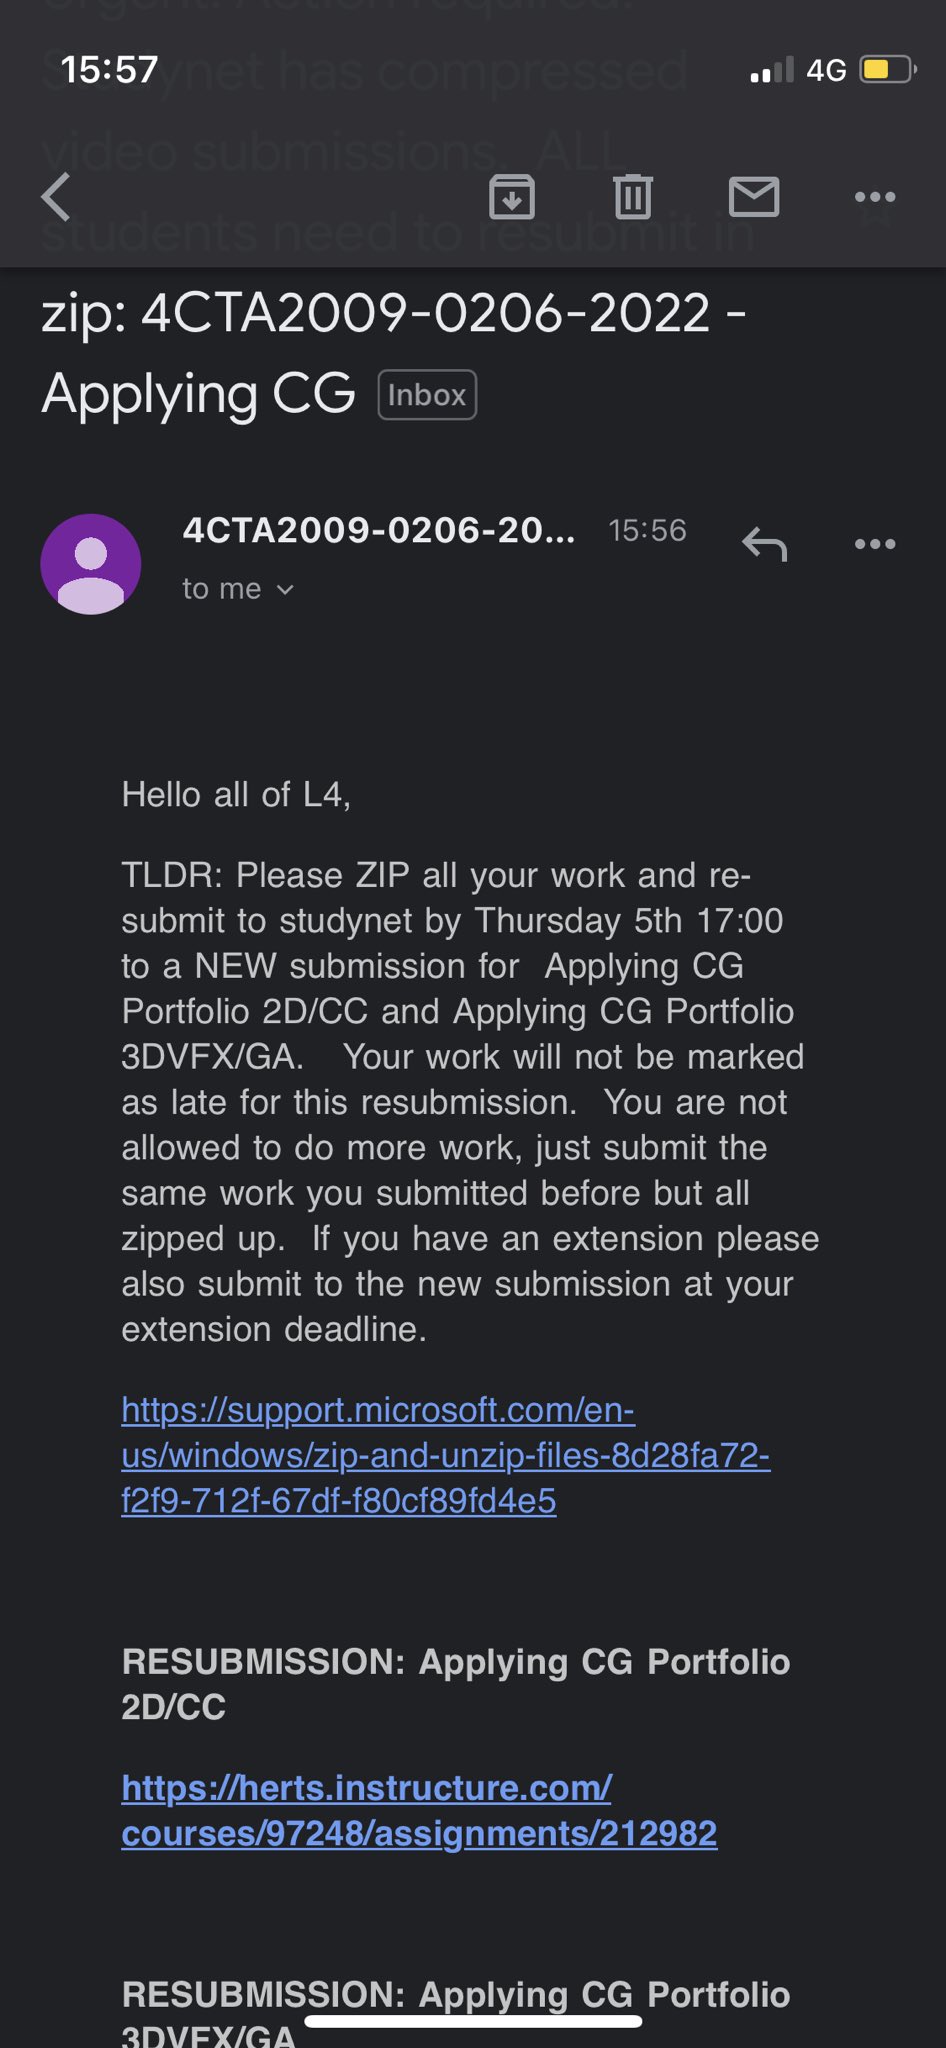946x2048 pixels.
Task: Tap the battery indicator in status bar
Action: [888, 70]
